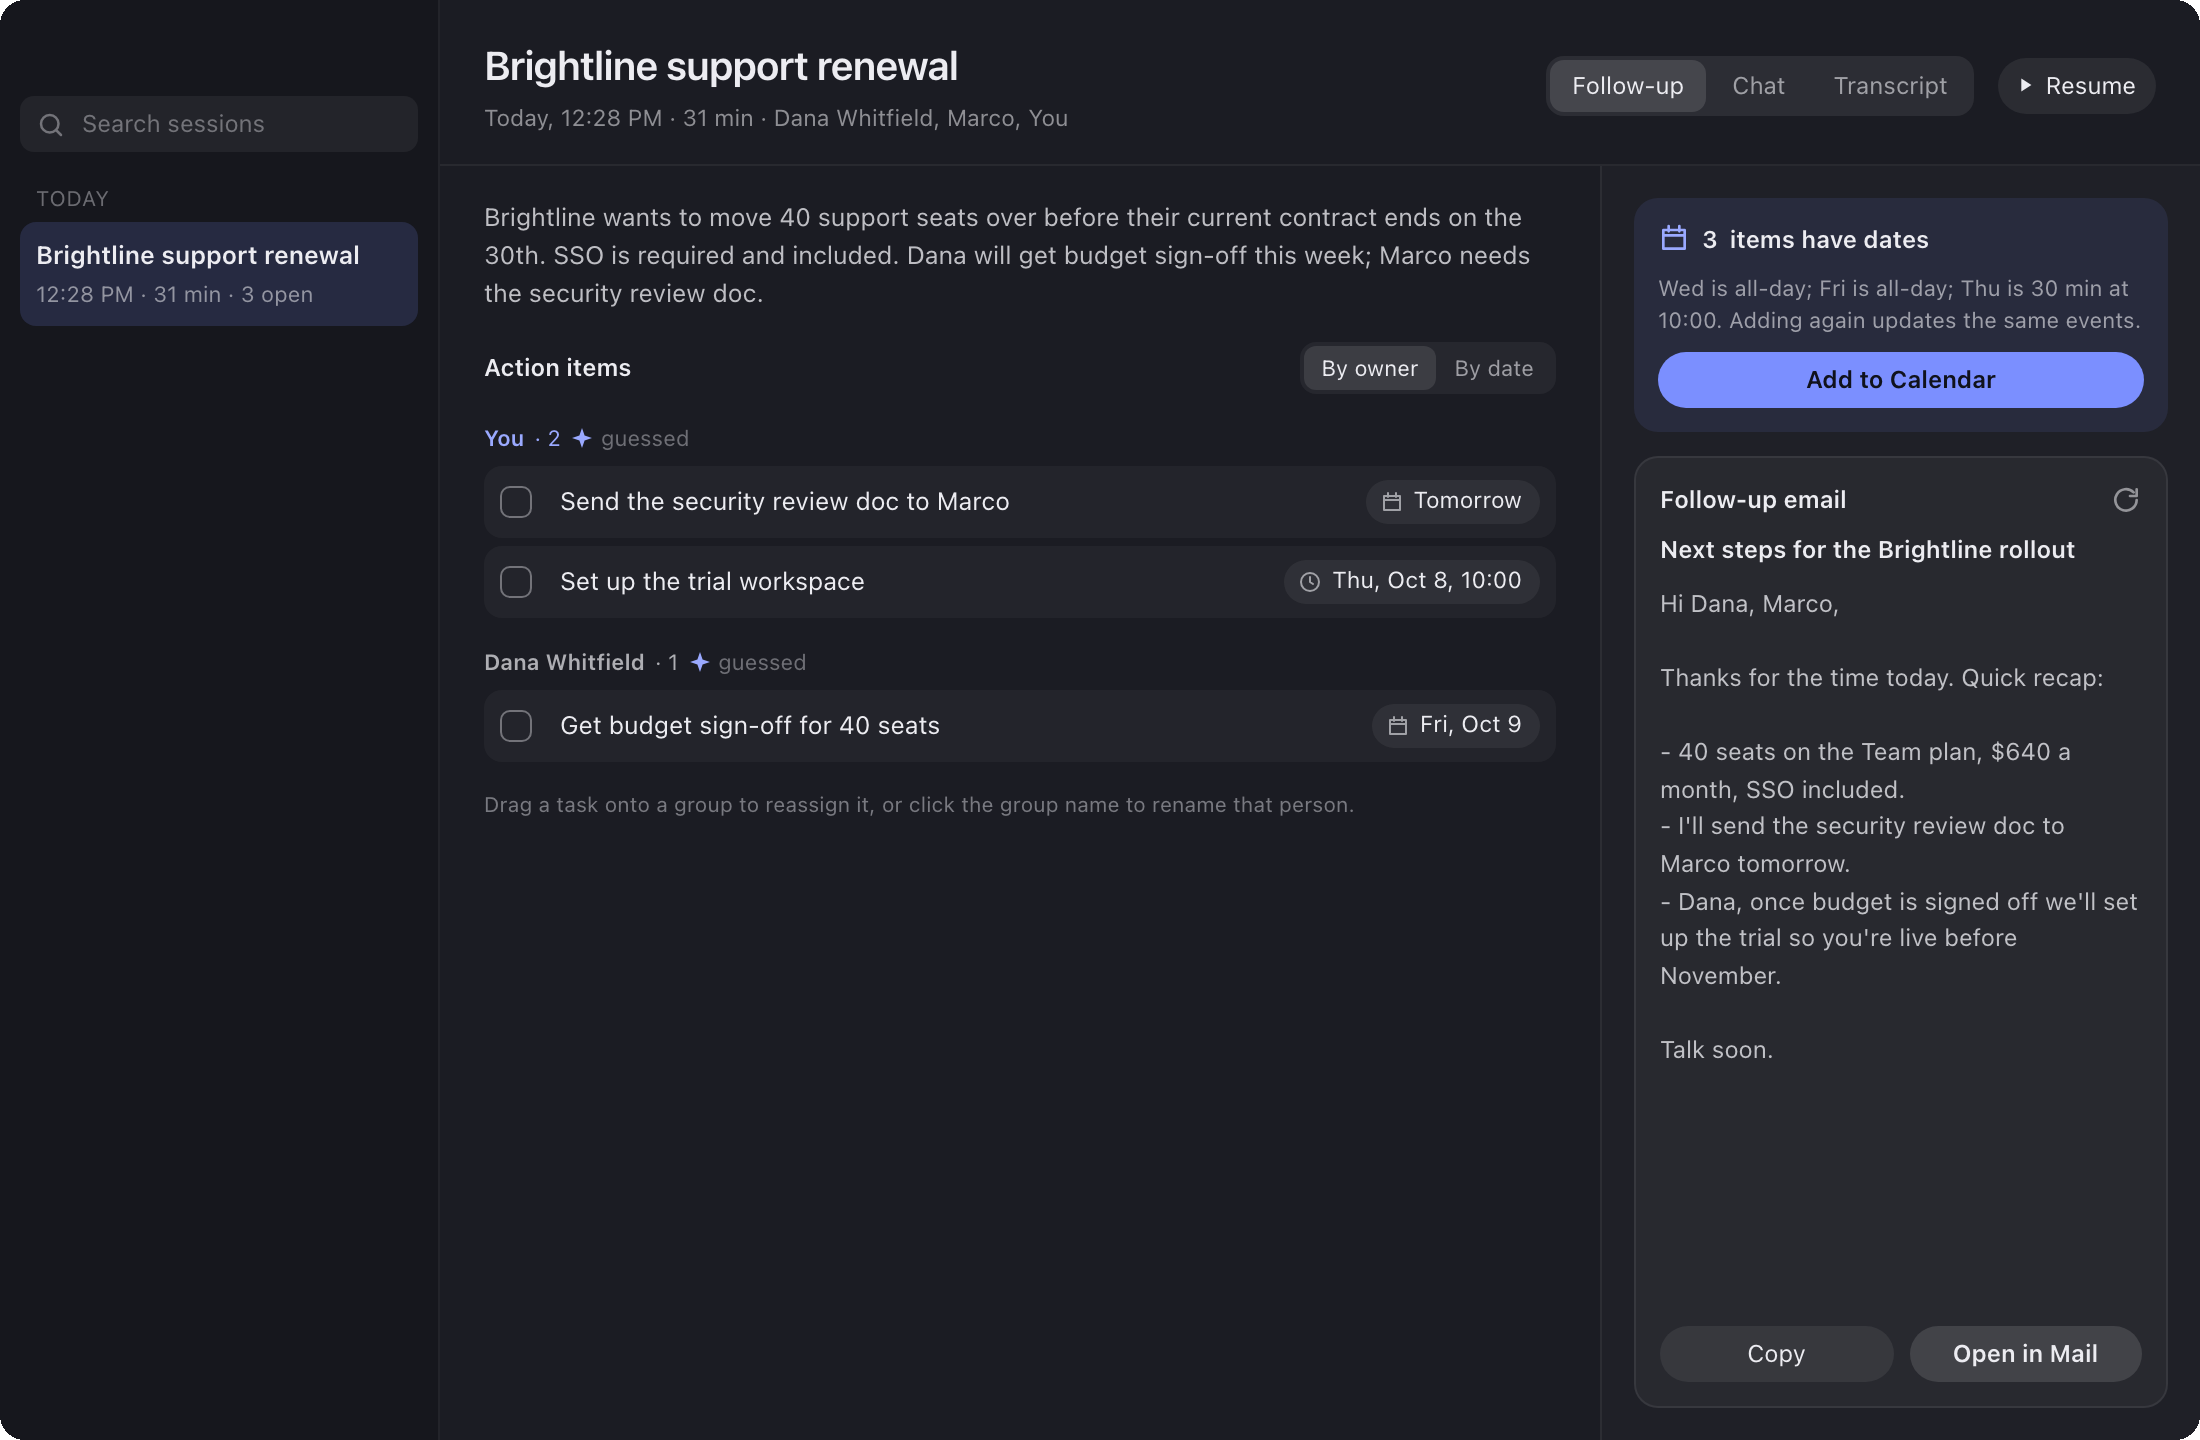2200x1440 pixels.
Task: Click the Send the security review doc task text
Action: pyautogui.click(x=785, y=502)
